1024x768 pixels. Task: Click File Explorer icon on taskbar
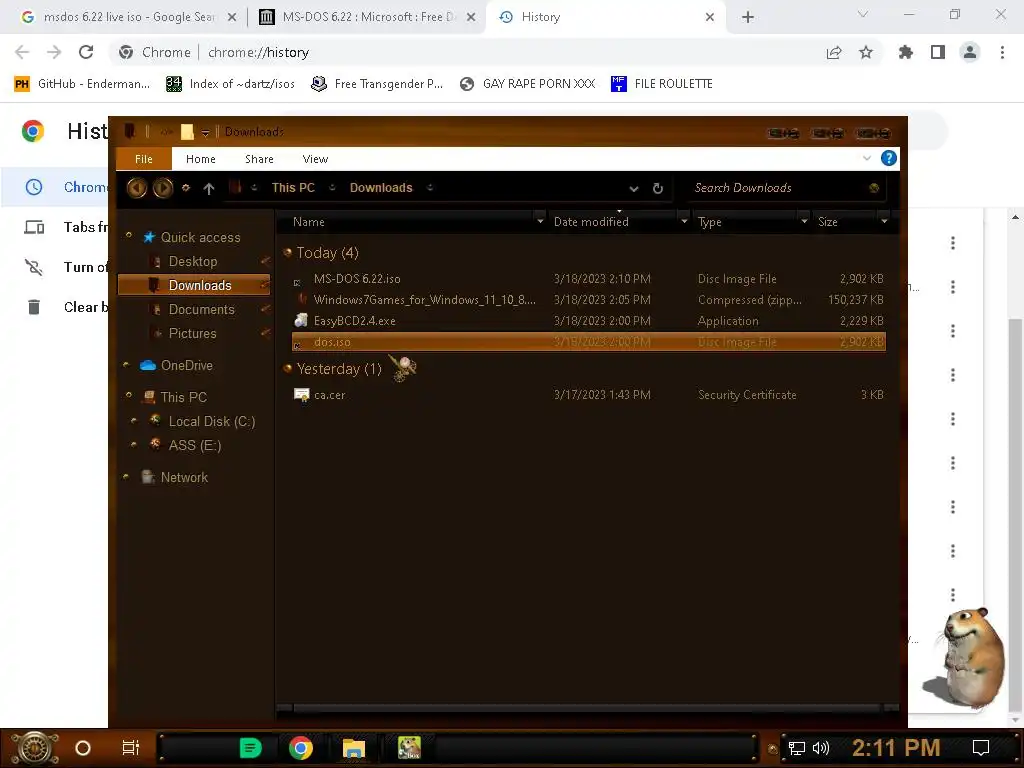[353, 748]
